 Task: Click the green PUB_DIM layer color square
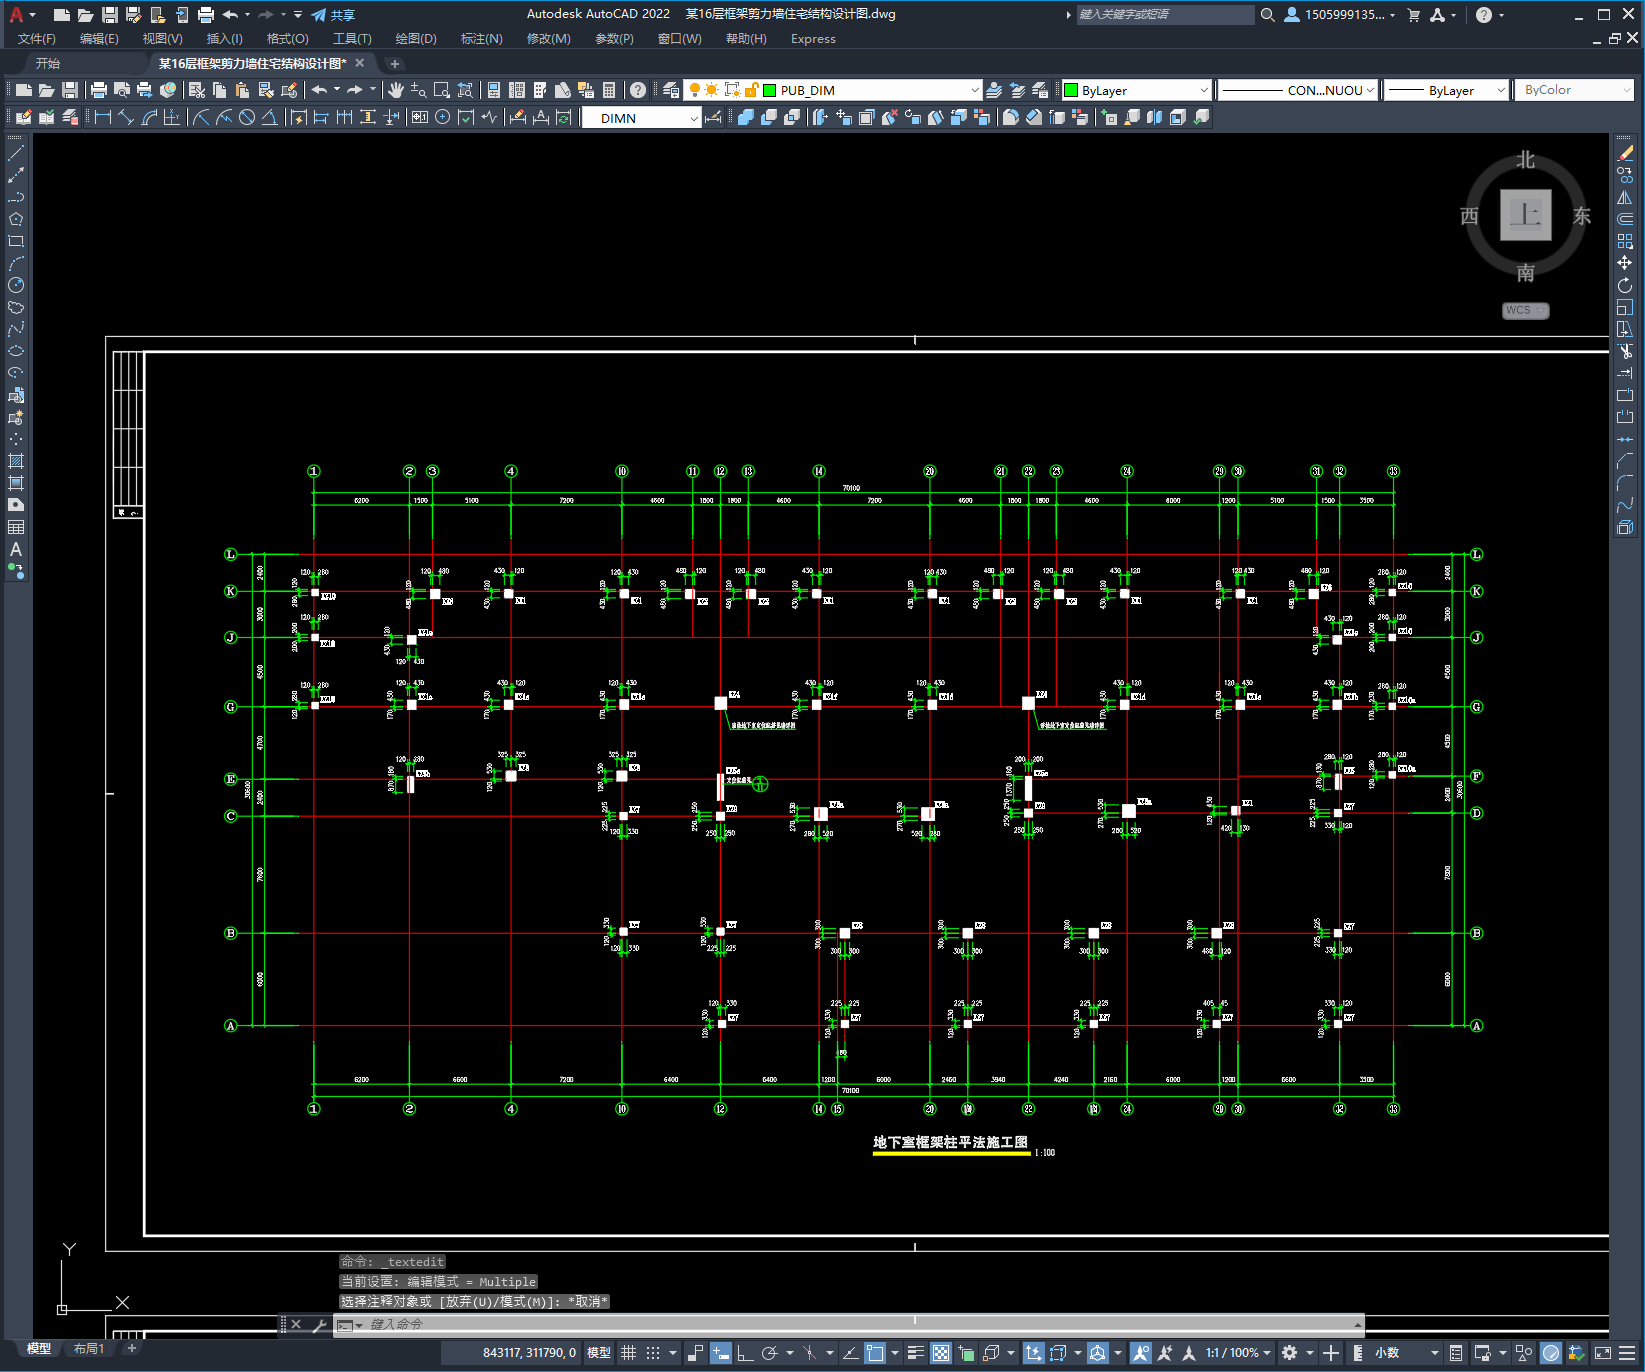click(x=770, y=90)
